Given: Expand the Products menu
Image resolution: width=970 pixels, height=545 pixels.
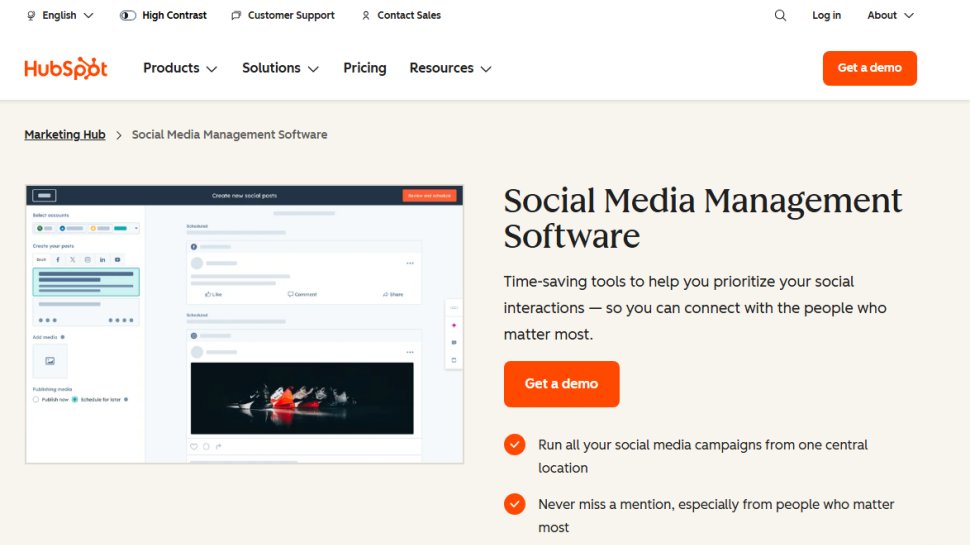Looking at the screenshot, I should [180, 68].
